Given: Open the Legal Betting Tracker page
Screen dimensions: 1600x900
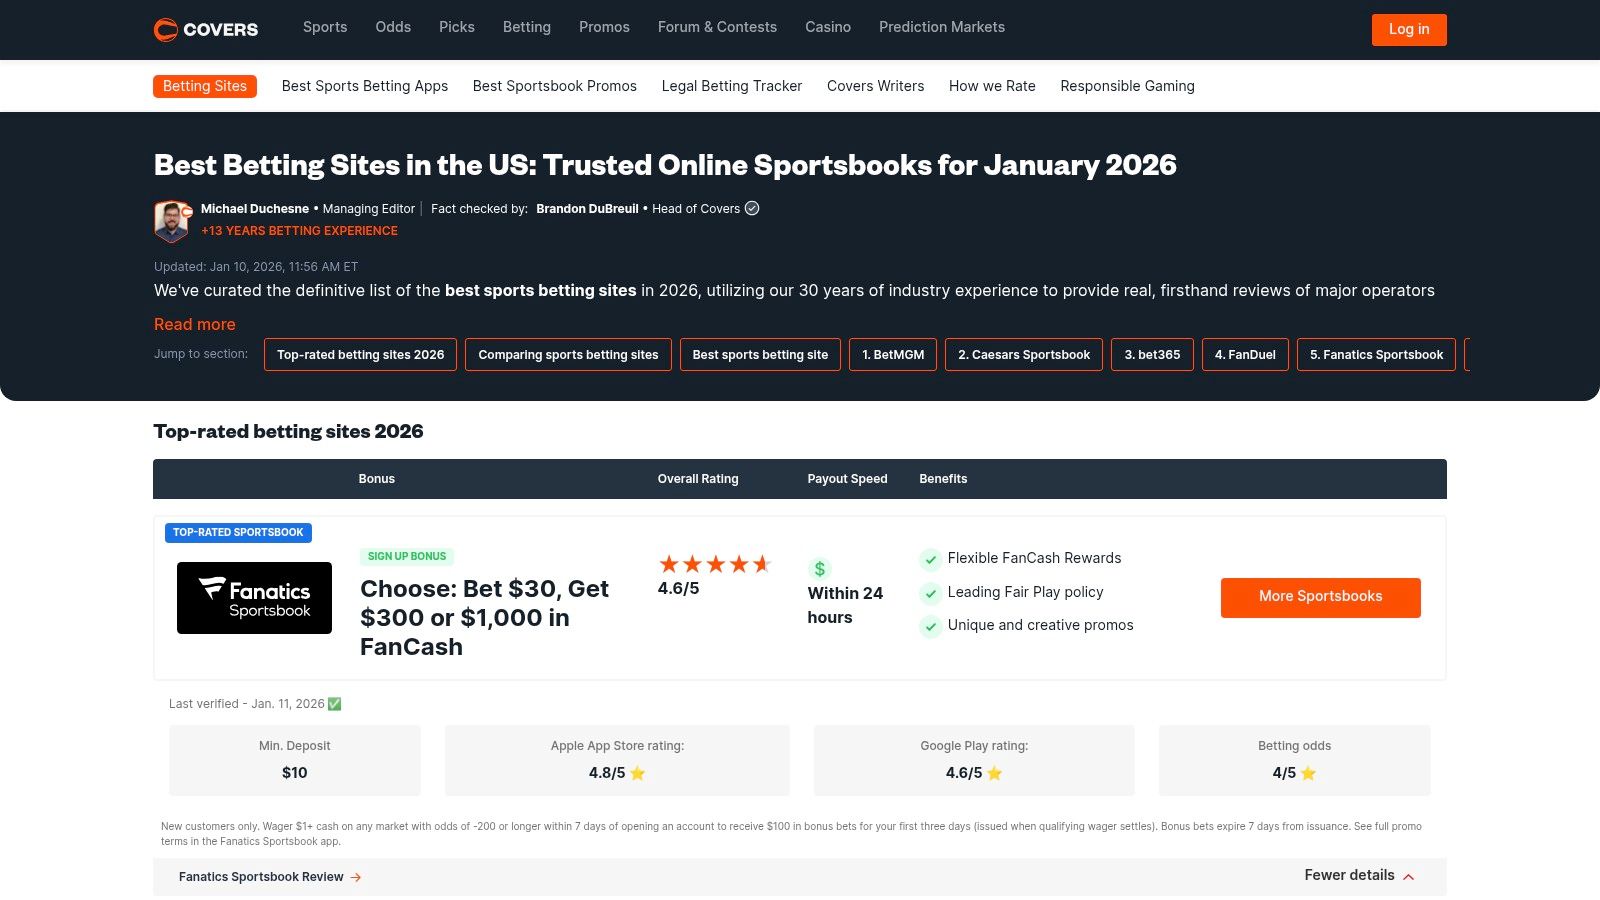Looking at the screenshot, I should click(x=731, y=86).
